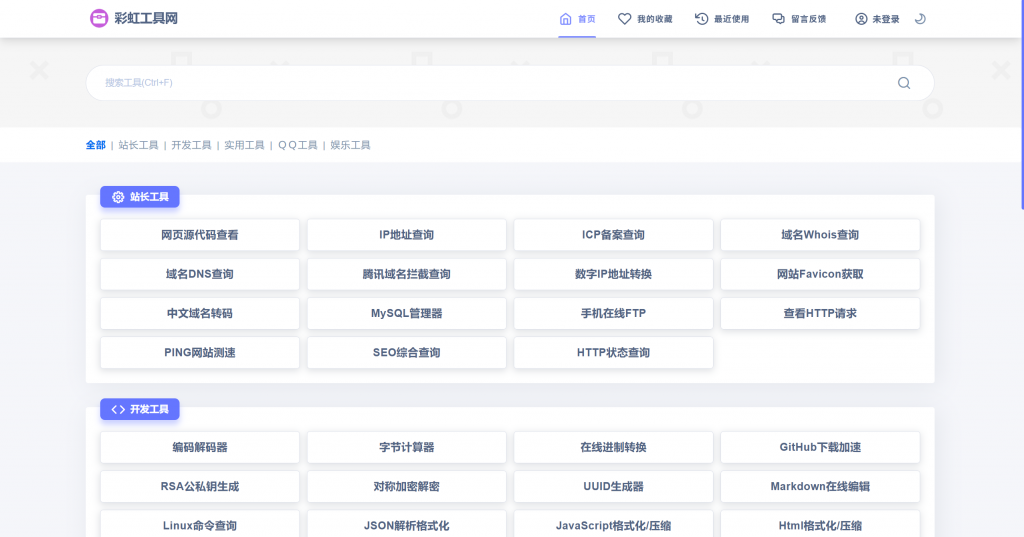Open the JavaScript格式化/压缩 tool
This screenshot has height=537, width=1024.
613,525
